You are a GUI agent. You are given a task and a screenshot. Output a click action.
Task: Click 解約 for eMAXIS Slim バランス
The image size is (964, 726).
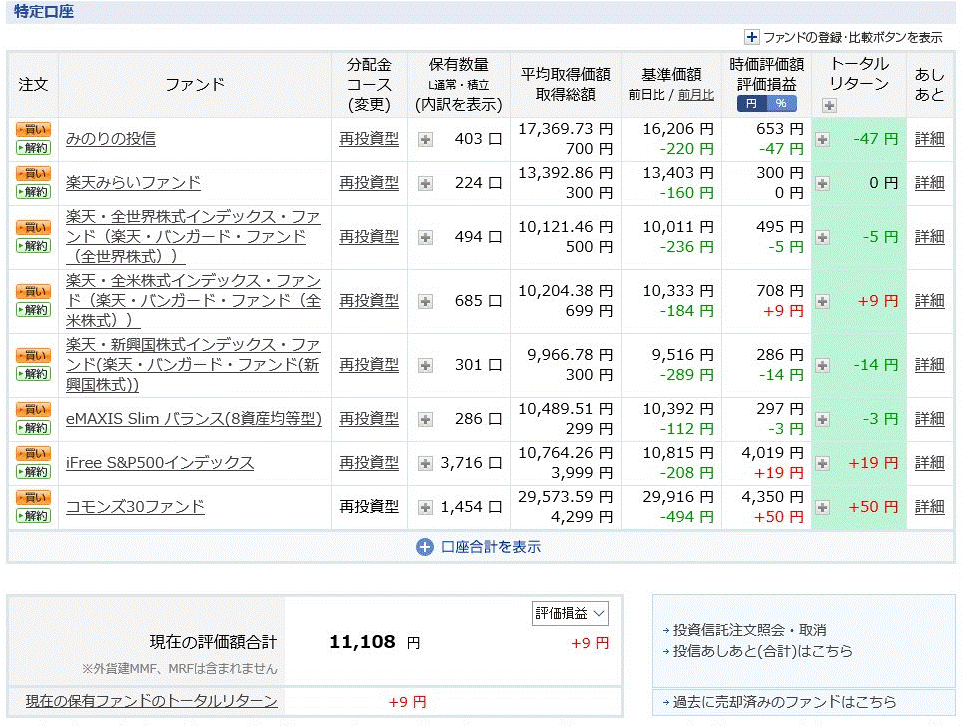(33, 428)
